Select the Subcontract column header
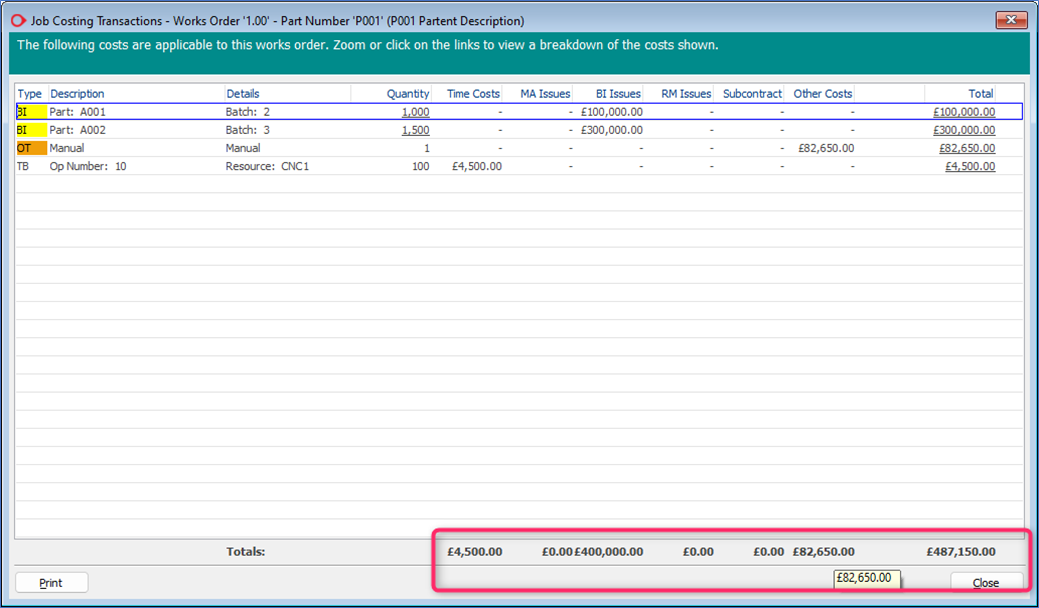This screenshot has height=608, width=1039. coord(752,93)
